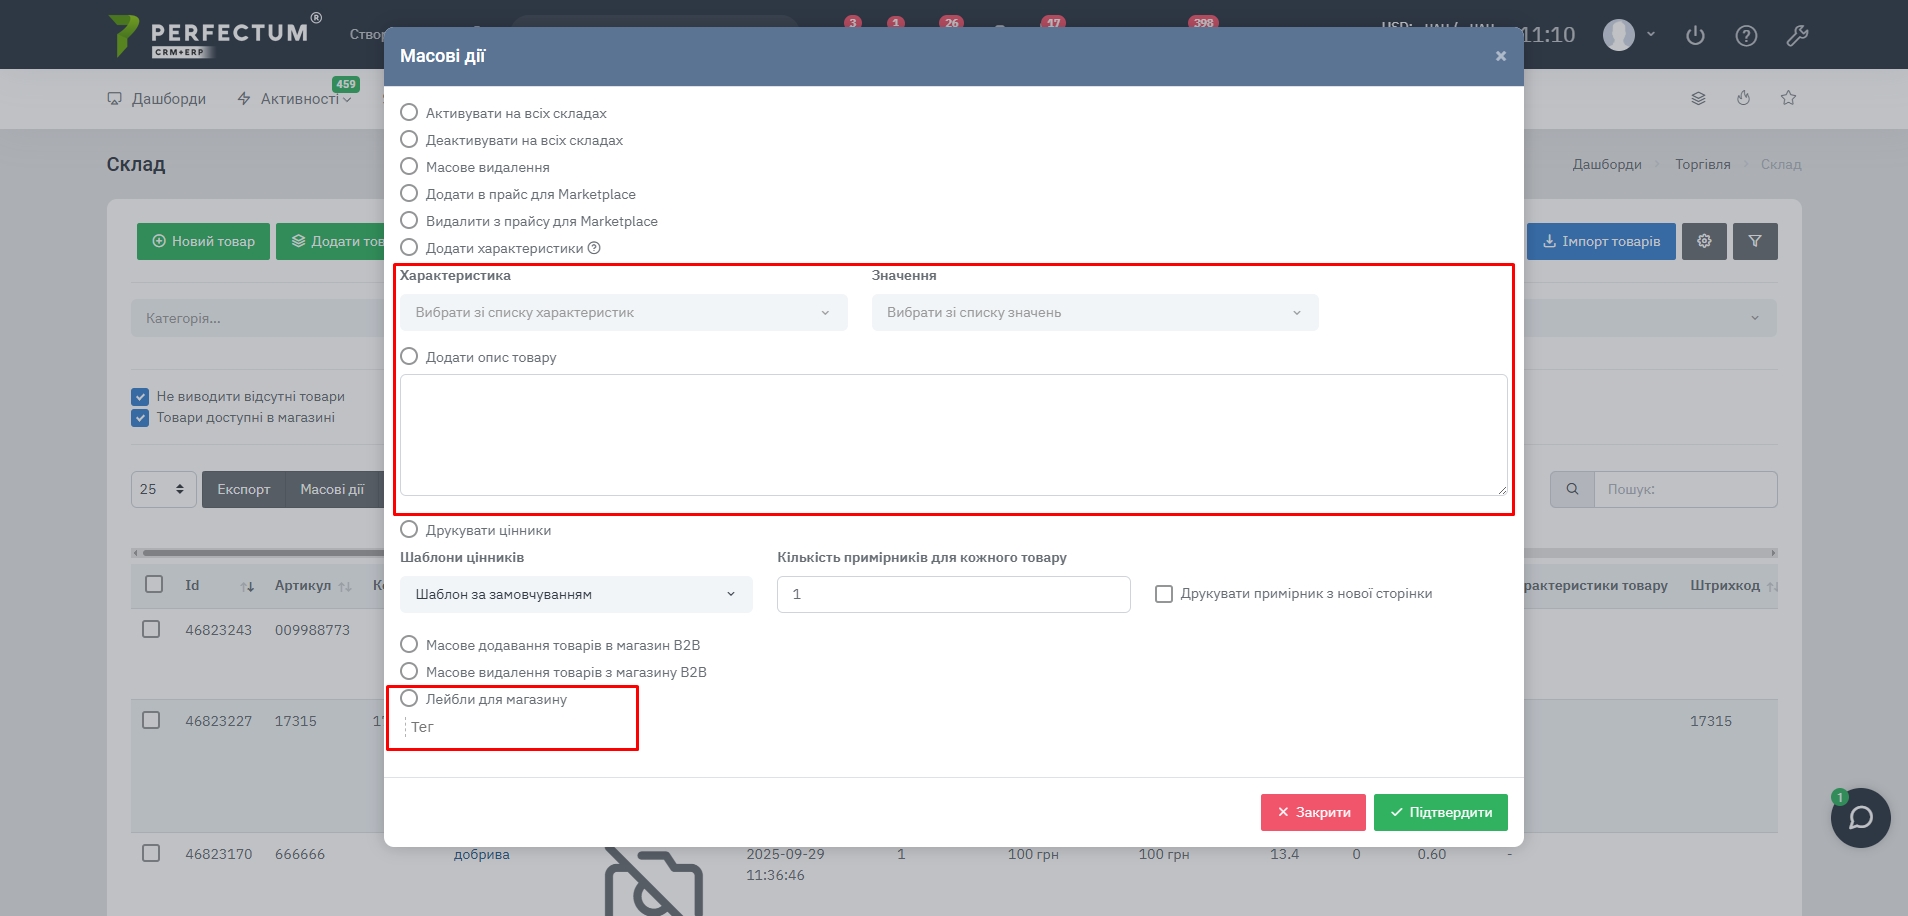Open the chat bubble support widget
Image resolution: width=1908 pixels, height=916 pixels.
pyautogui.click(x=1860, y=818)
